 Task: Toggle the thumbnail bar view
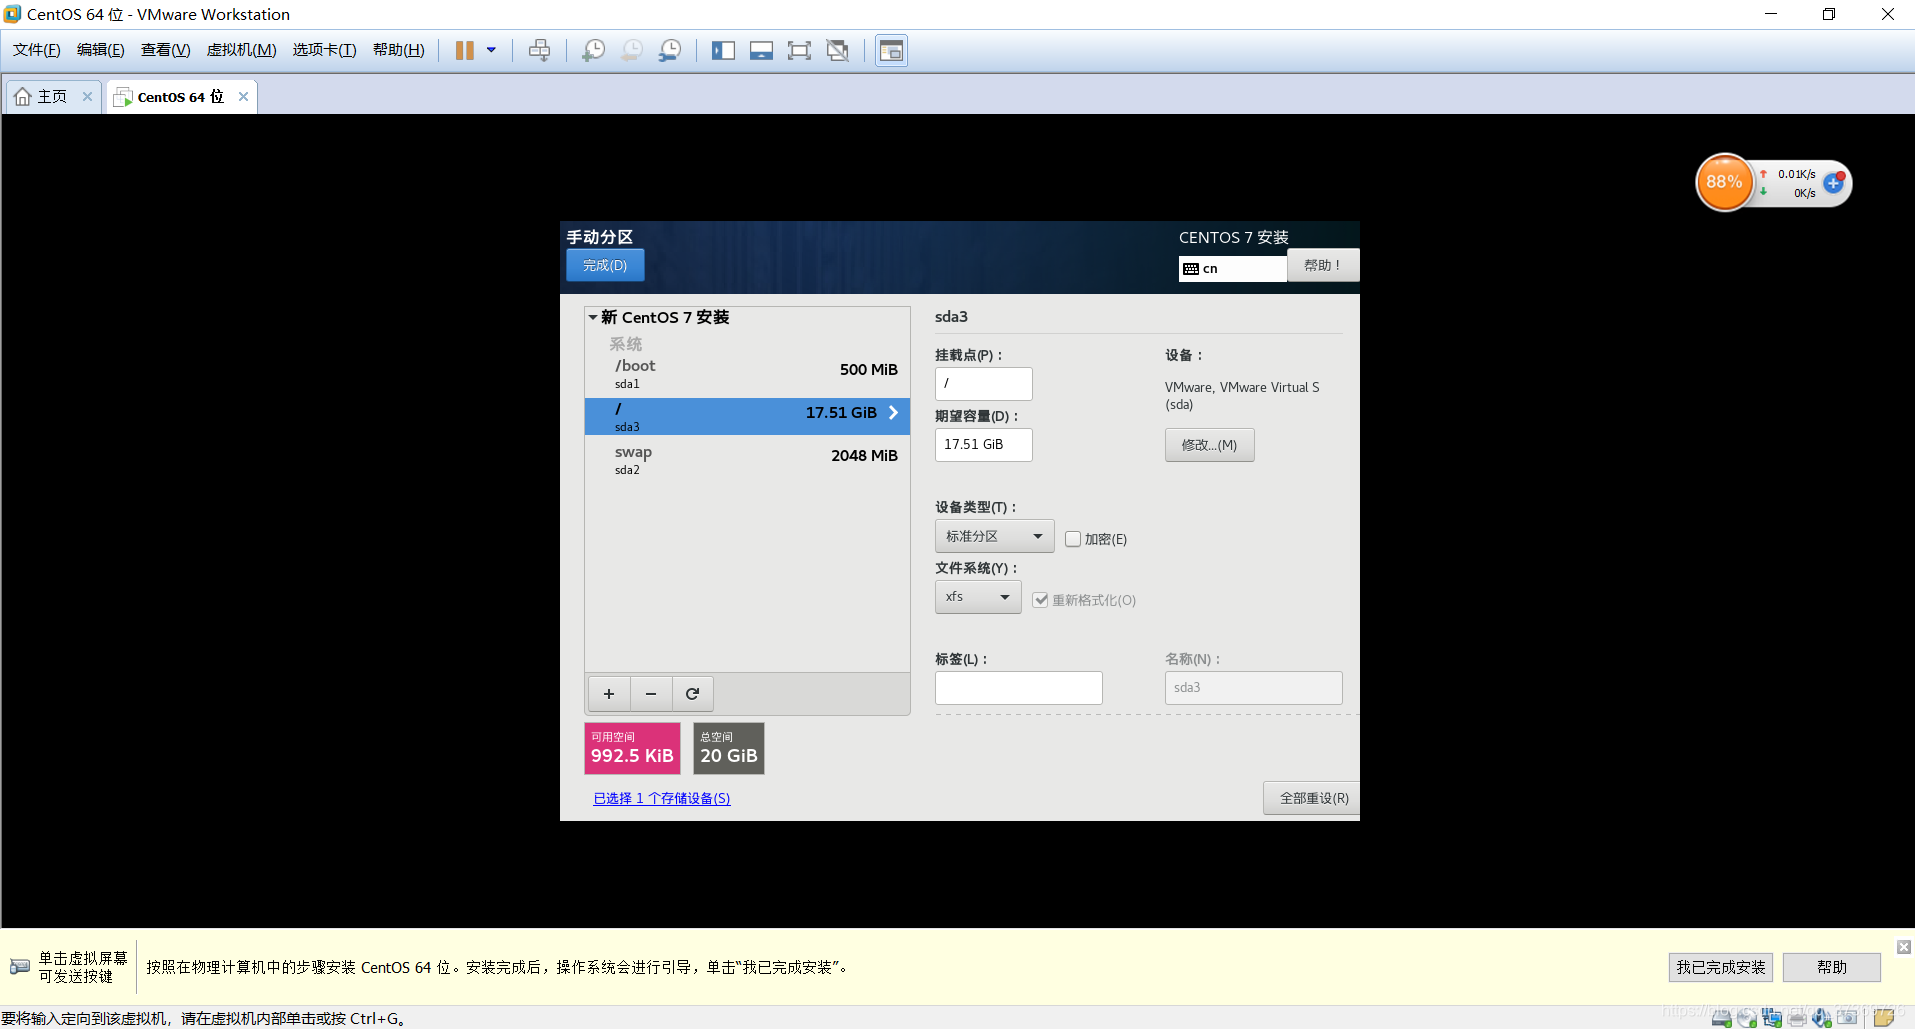point(761,50)
